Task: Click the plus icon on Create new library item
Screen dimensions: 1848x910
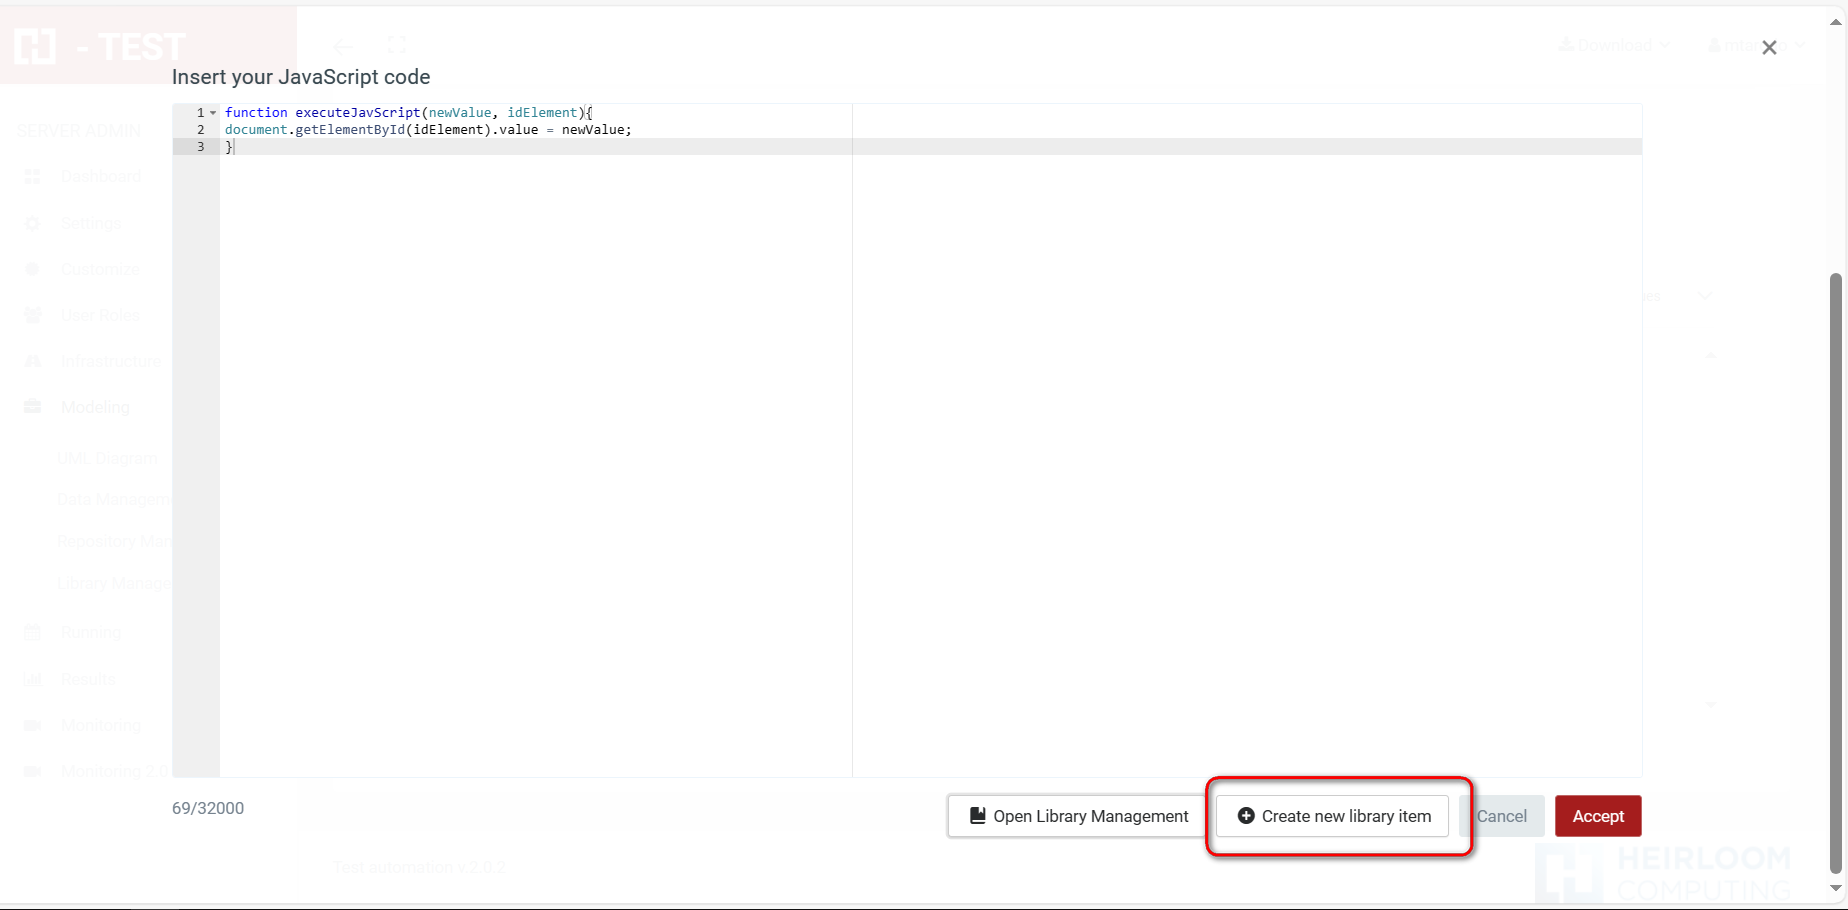Action: pos(1246,816)
